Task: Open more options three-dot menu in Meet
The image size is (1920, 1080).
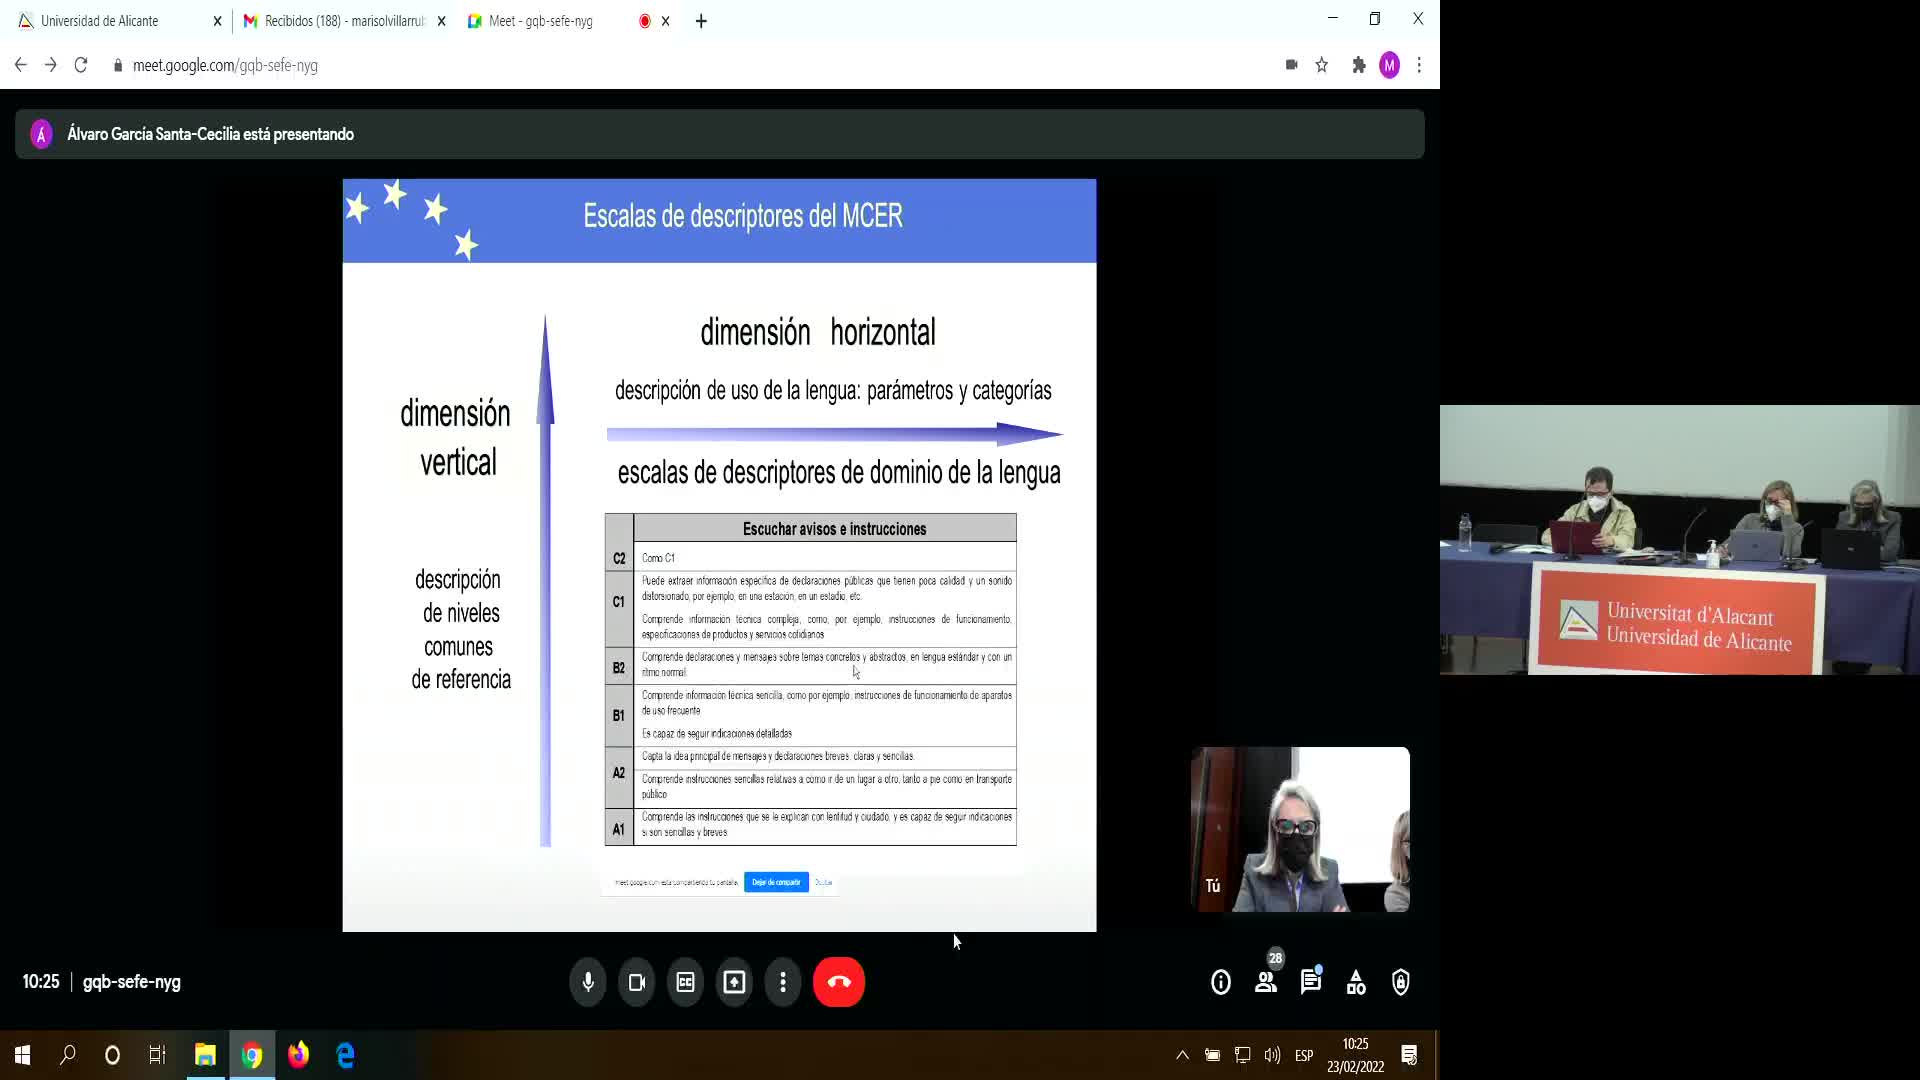Action: [x=783, y=982]
